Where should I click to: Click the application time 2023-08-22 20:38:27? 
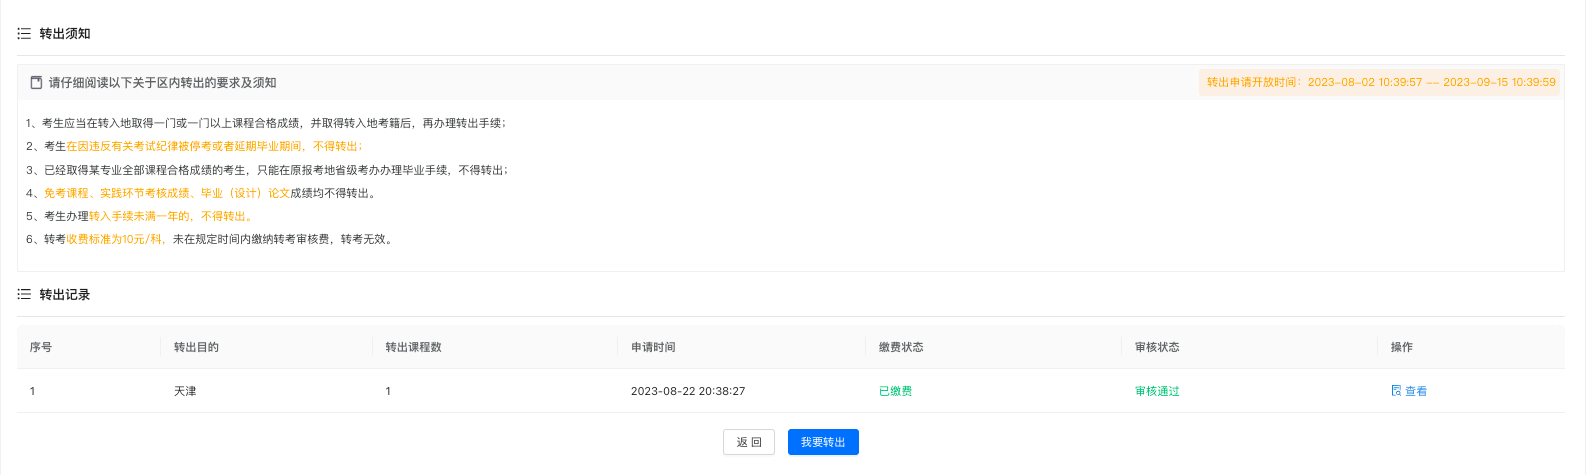688,391
